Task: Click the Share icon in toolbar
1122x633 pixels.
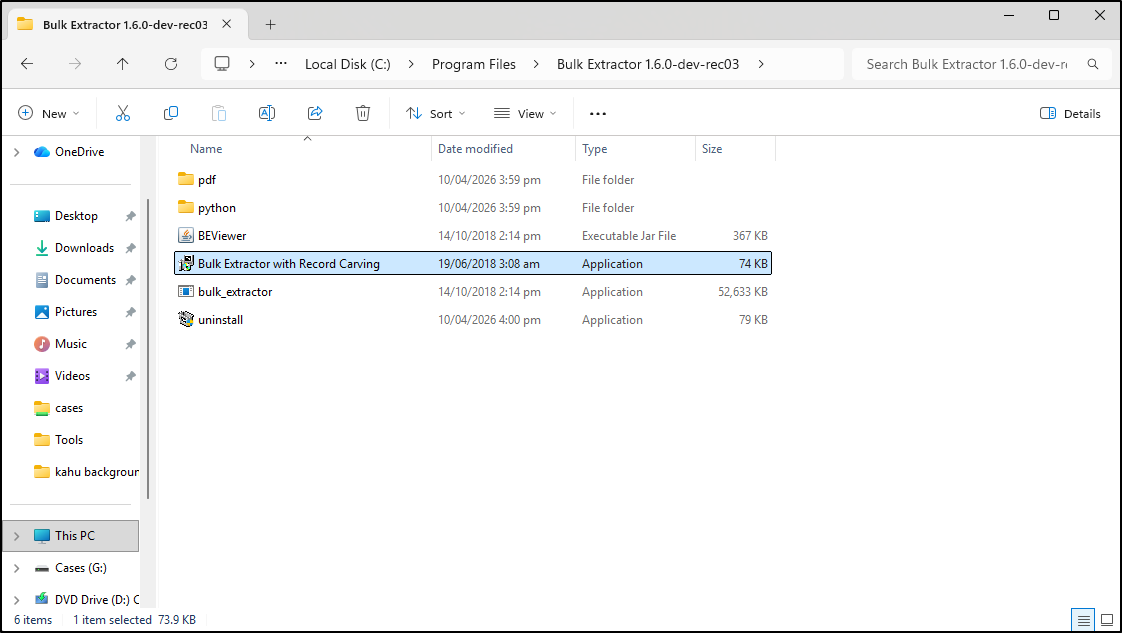Action: point(315,113)
